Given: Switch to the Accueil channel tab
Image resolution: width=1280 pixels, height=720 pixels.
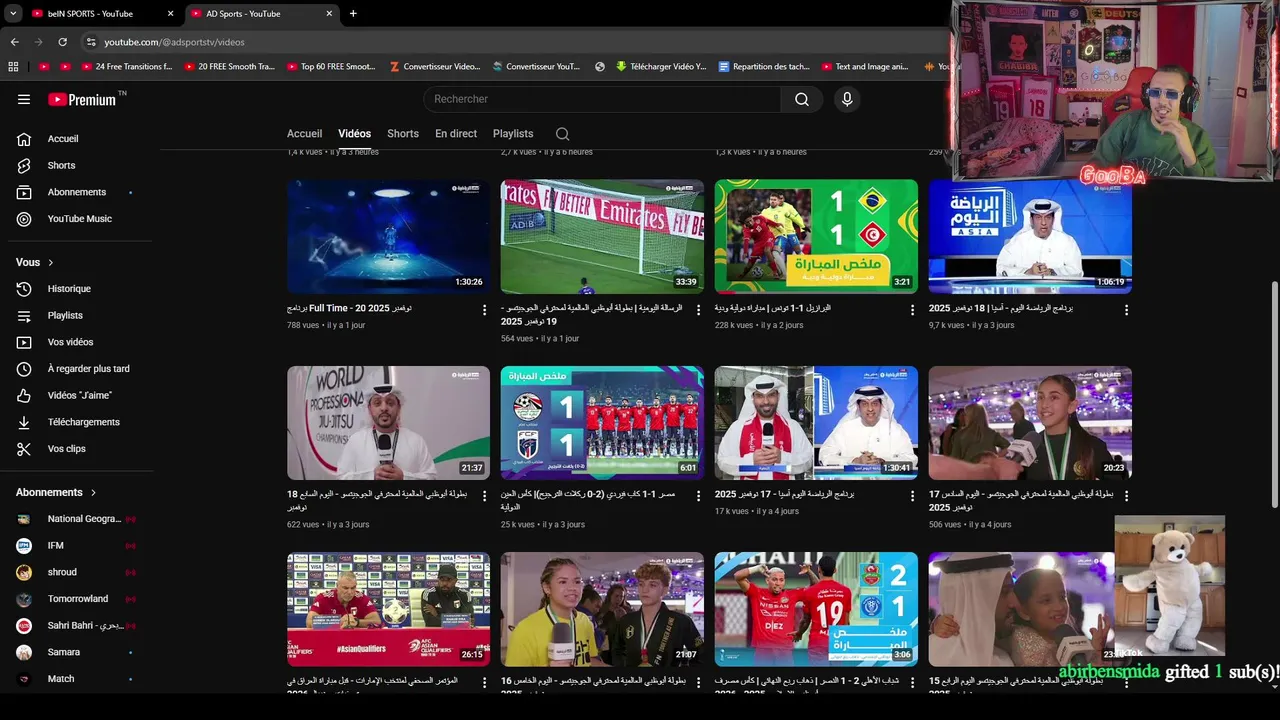Looking at the screenshot, I should pyautogui.click(x=305, y=134).
